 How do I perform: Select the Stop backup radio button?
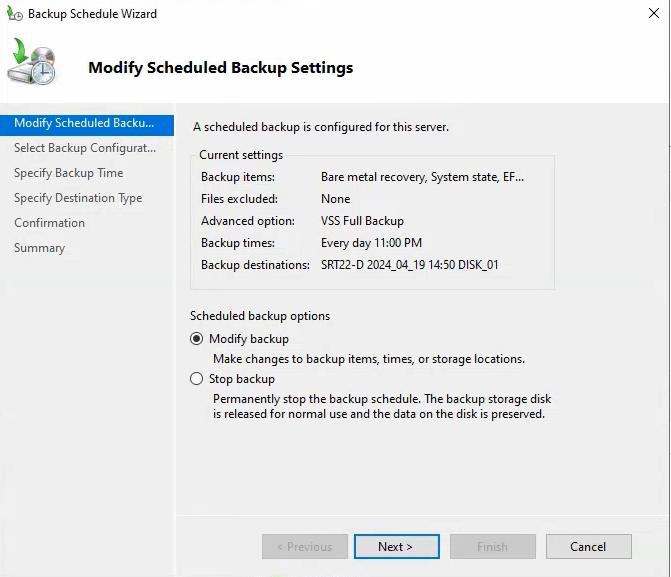196,379
